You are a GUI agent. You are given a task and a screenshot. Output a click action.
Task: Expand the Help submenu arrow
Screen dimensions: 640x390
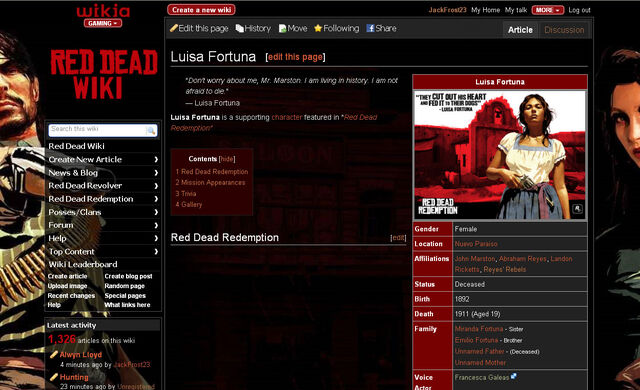point(156,238)
